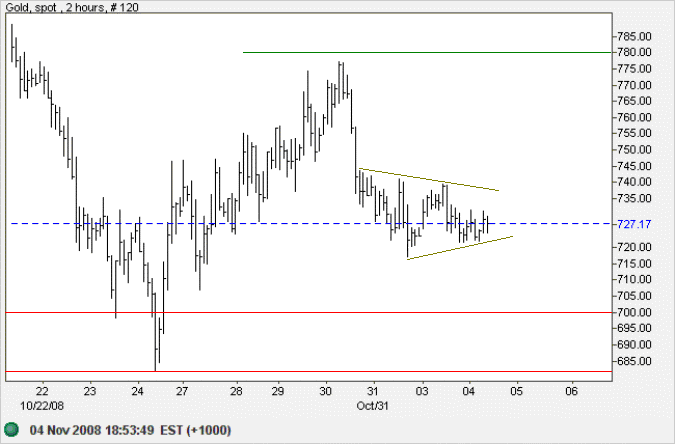Click date axis label 28
This screenshot has width=675, height=444.
pyautogui.click(x=236, y=391)
